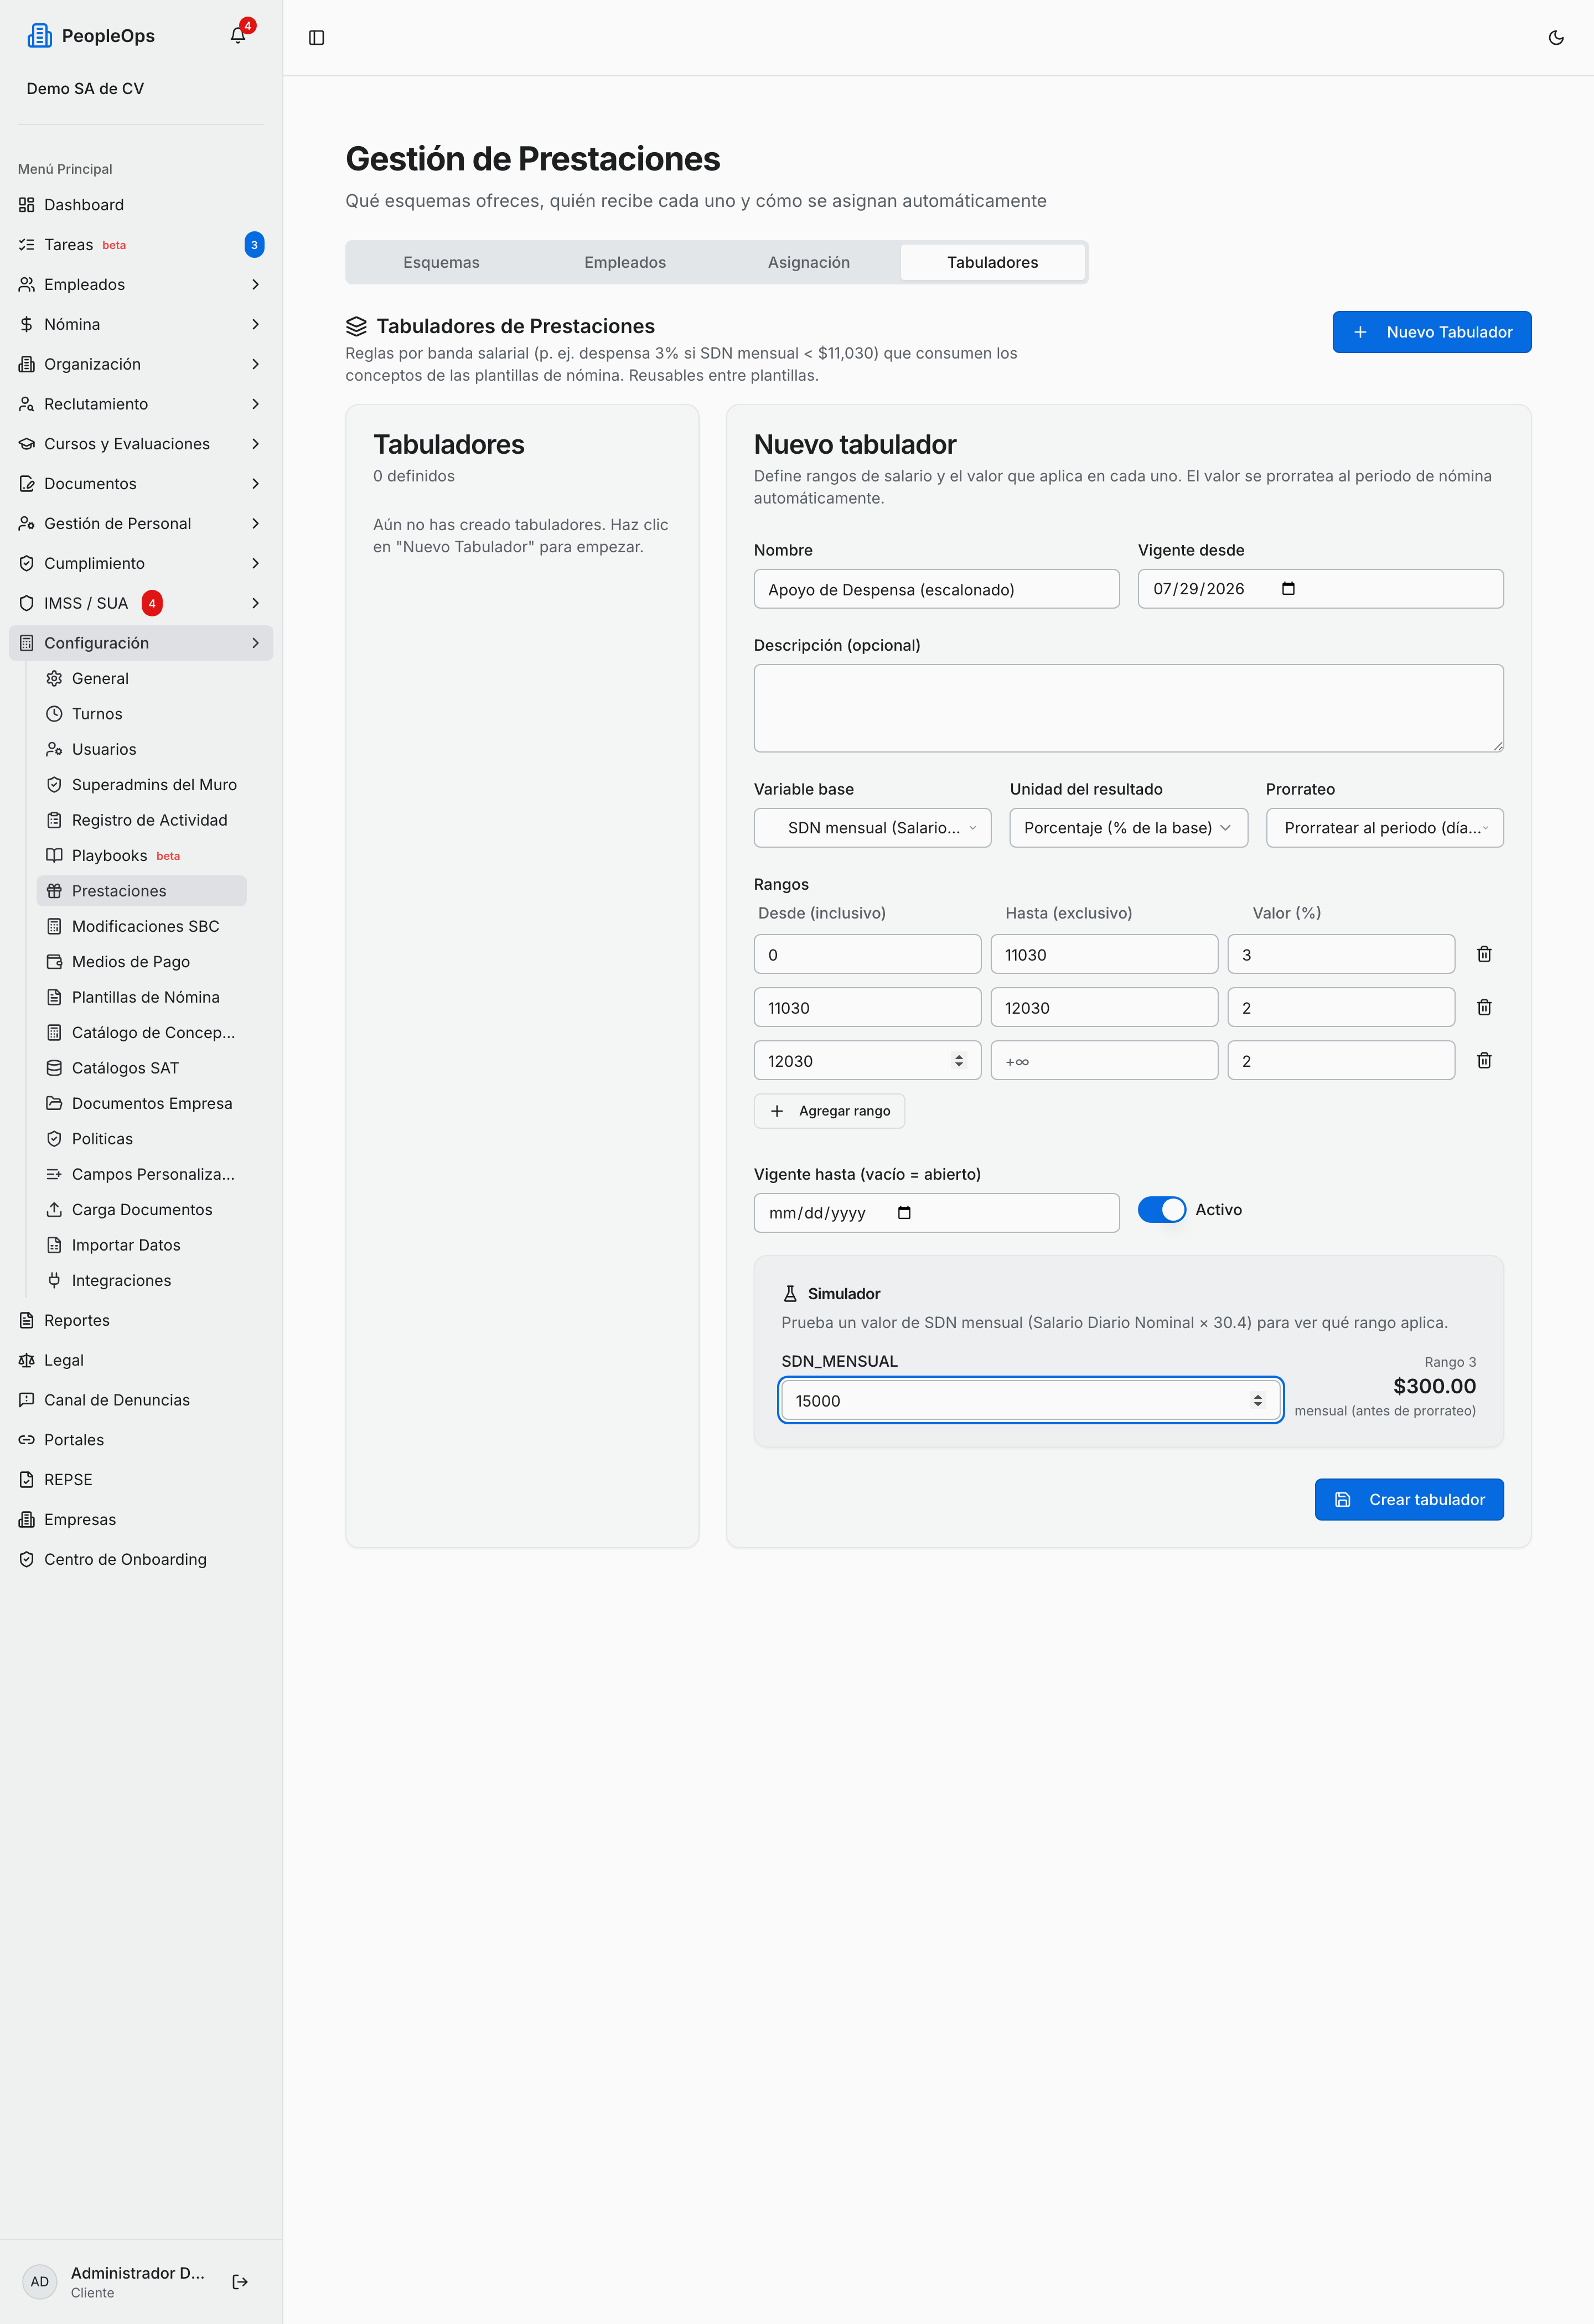
Task: Click the Hasta field showing 11030
Action: tap(1104, 954)
